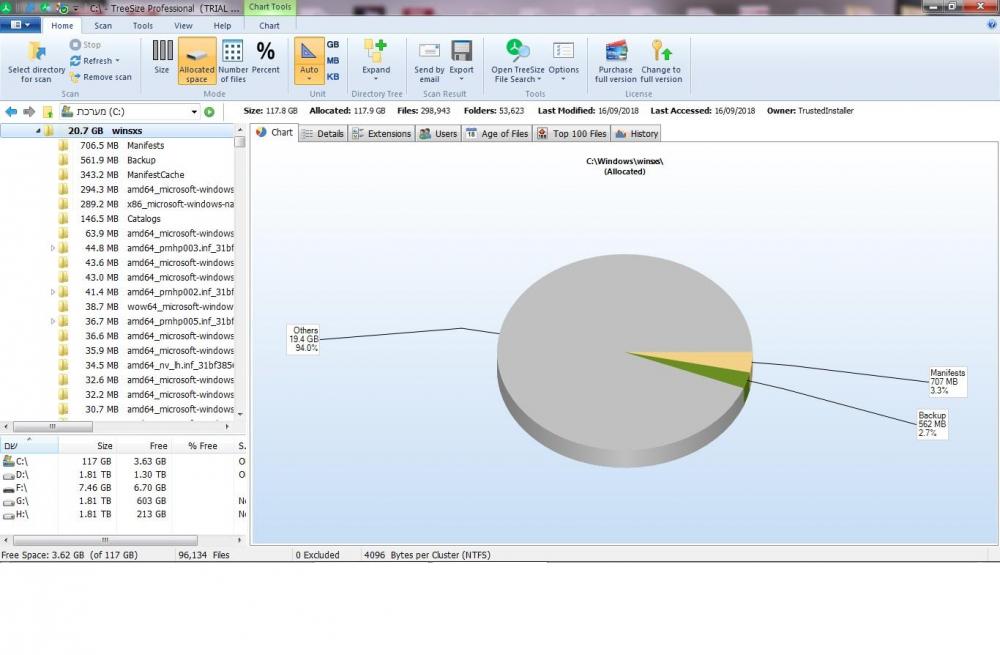
Task: Switch mode to Number of files
Action: (233, 61)
